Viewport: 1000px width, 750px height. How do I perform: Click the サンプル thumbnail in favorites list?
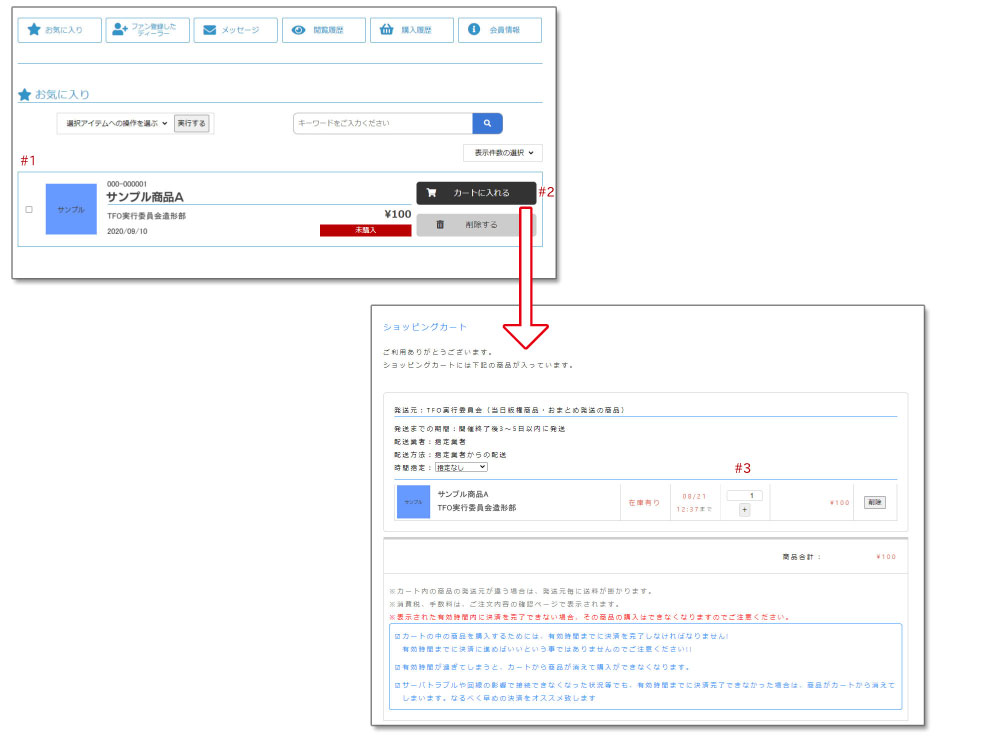point(71,209)
